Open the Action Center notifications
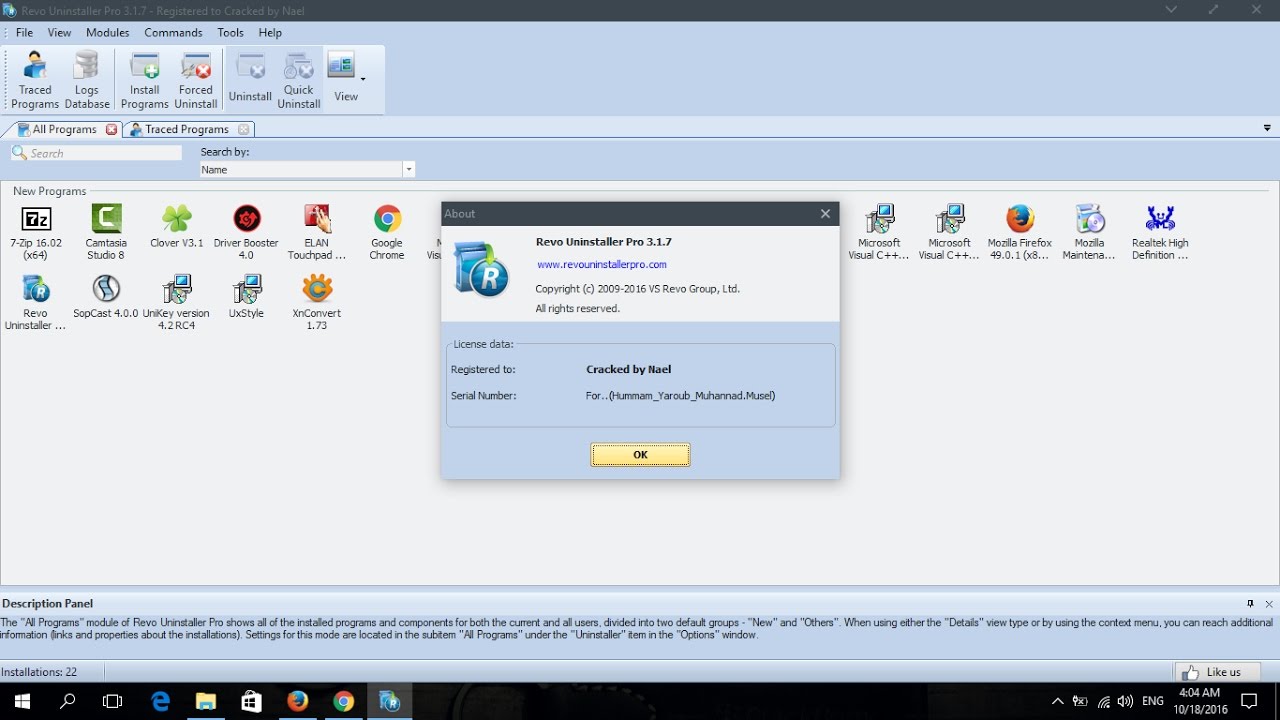Image resolution: width=1280 pixels, height=720 pixels. click(x=1249, y=702)
